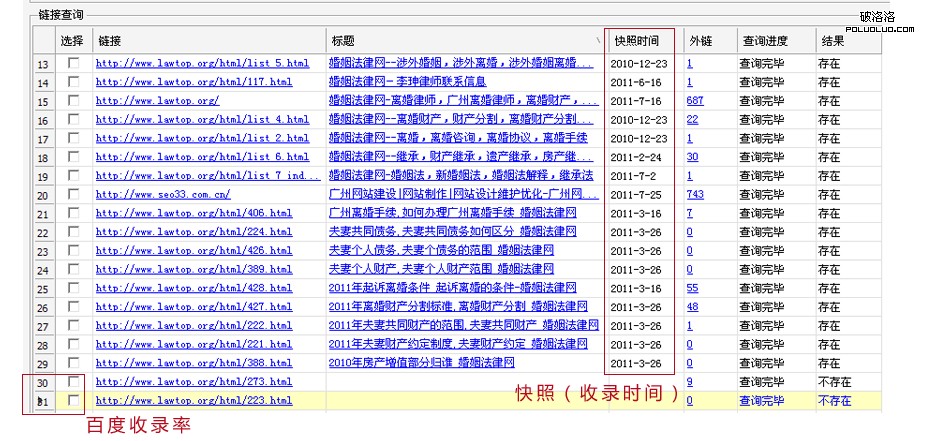This screenshot has height=441, width=925.
Task: Click the outlink count 743
Action: click(695, 195)
